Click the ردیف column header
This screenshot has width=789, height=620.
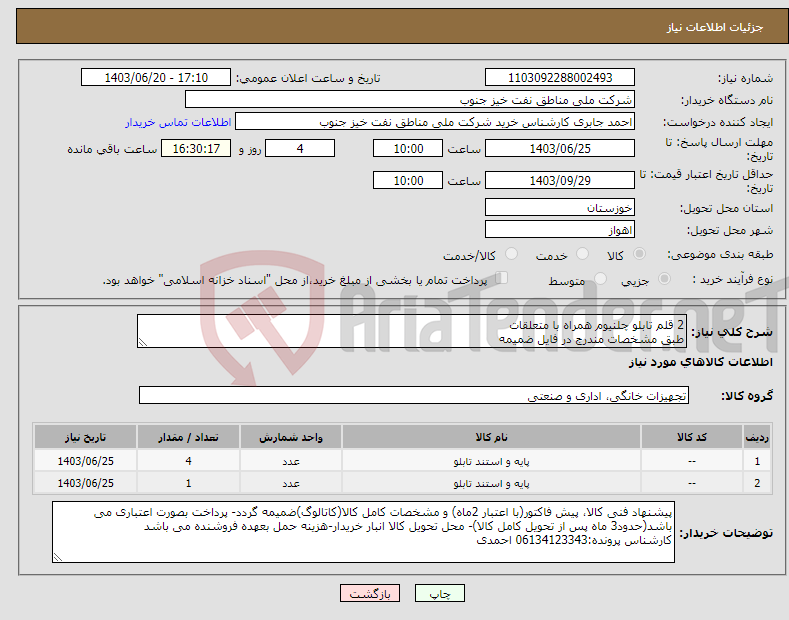tap(757, 437)
